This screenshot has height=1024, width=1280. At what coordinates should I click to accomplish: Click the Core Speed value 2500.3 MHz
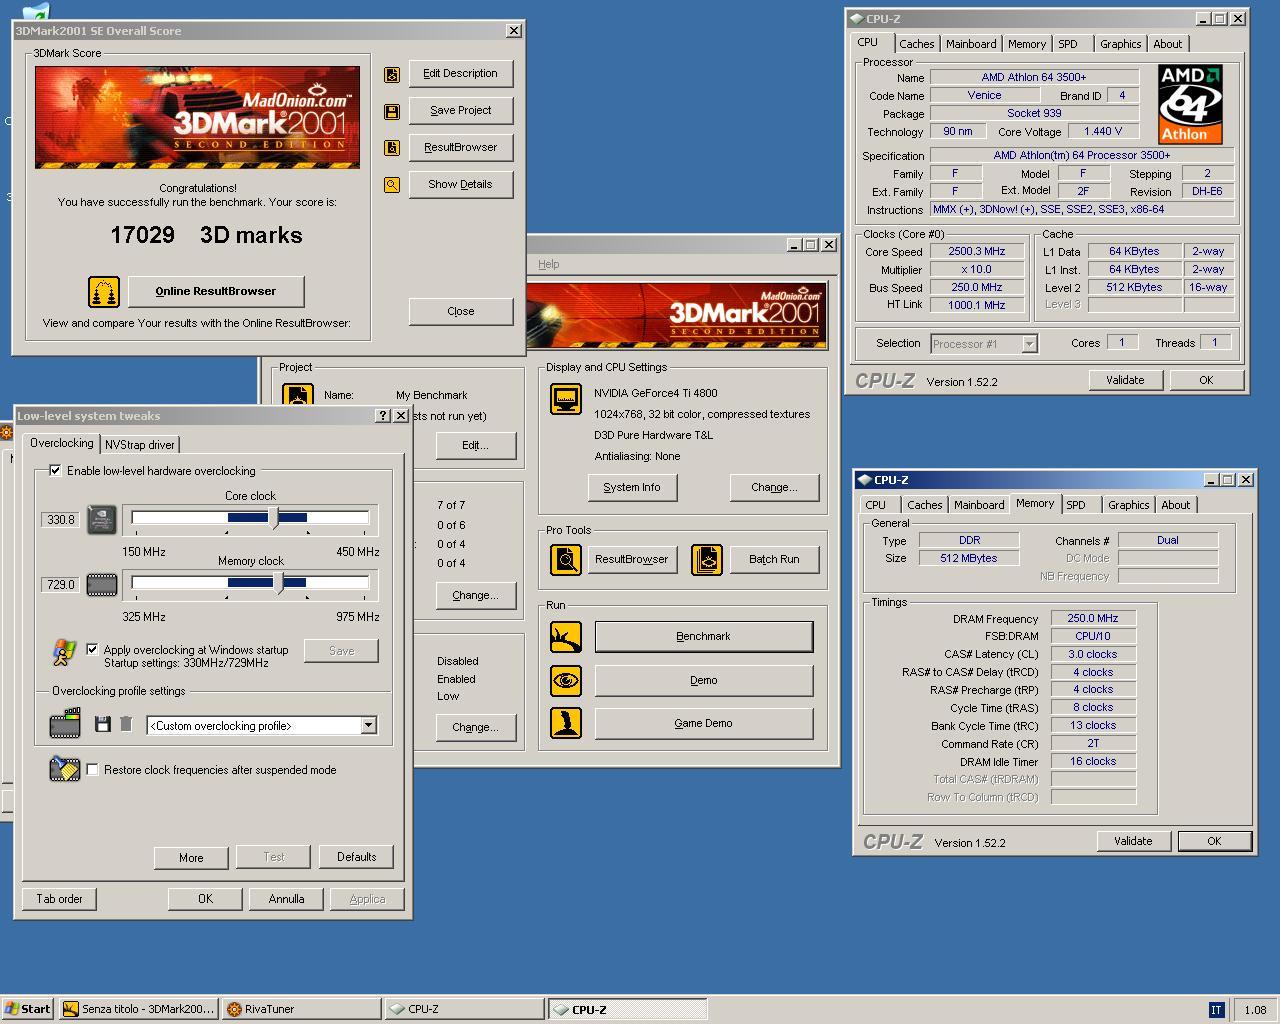click(x=977, y=251)
